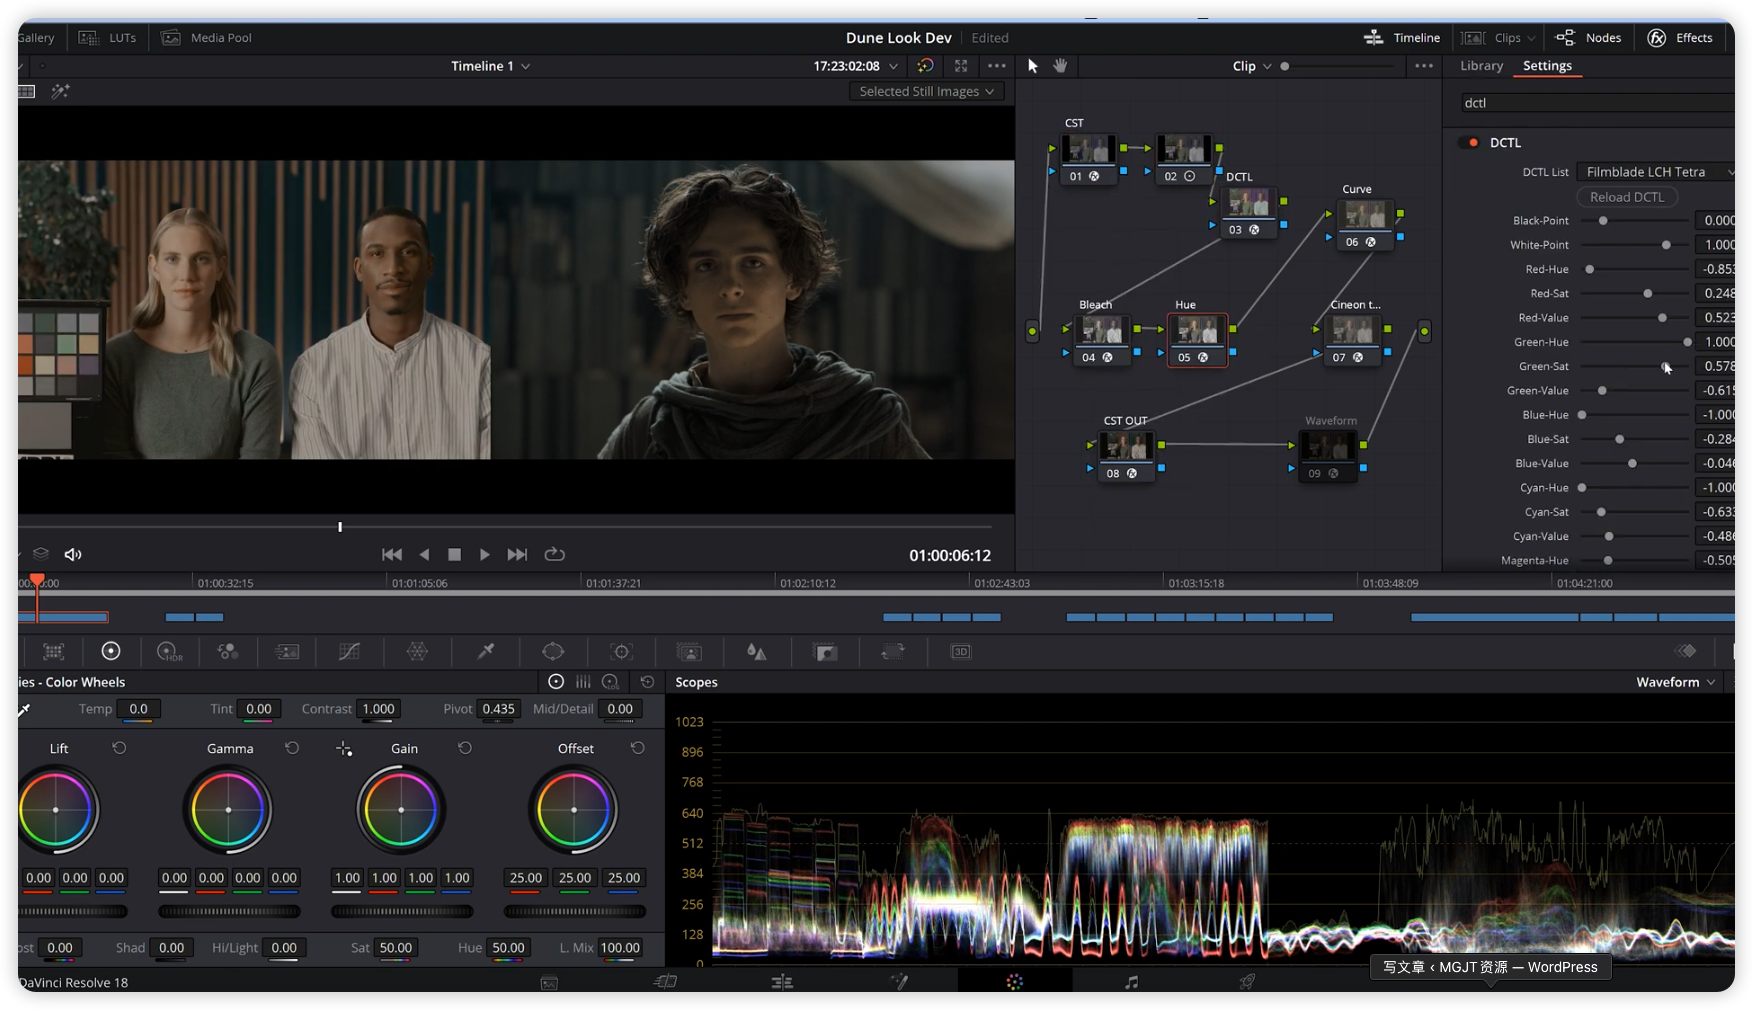
Task: Open the DCTL List dropdown
Action: point(1656,172)
